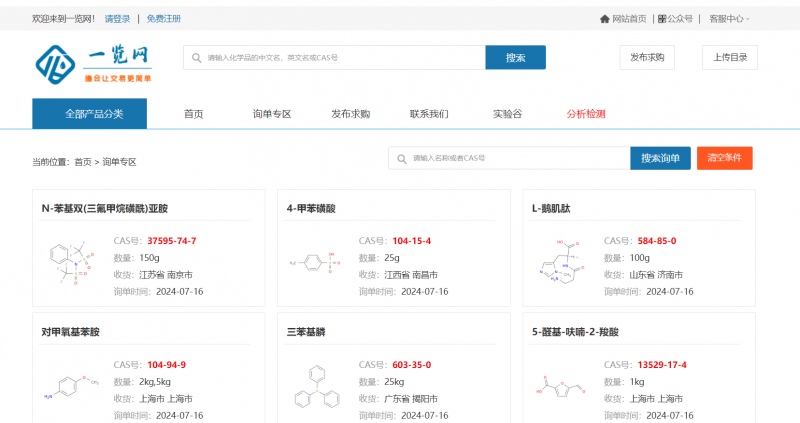Click the 山东省 济南市 delivery location

point(656,275)
